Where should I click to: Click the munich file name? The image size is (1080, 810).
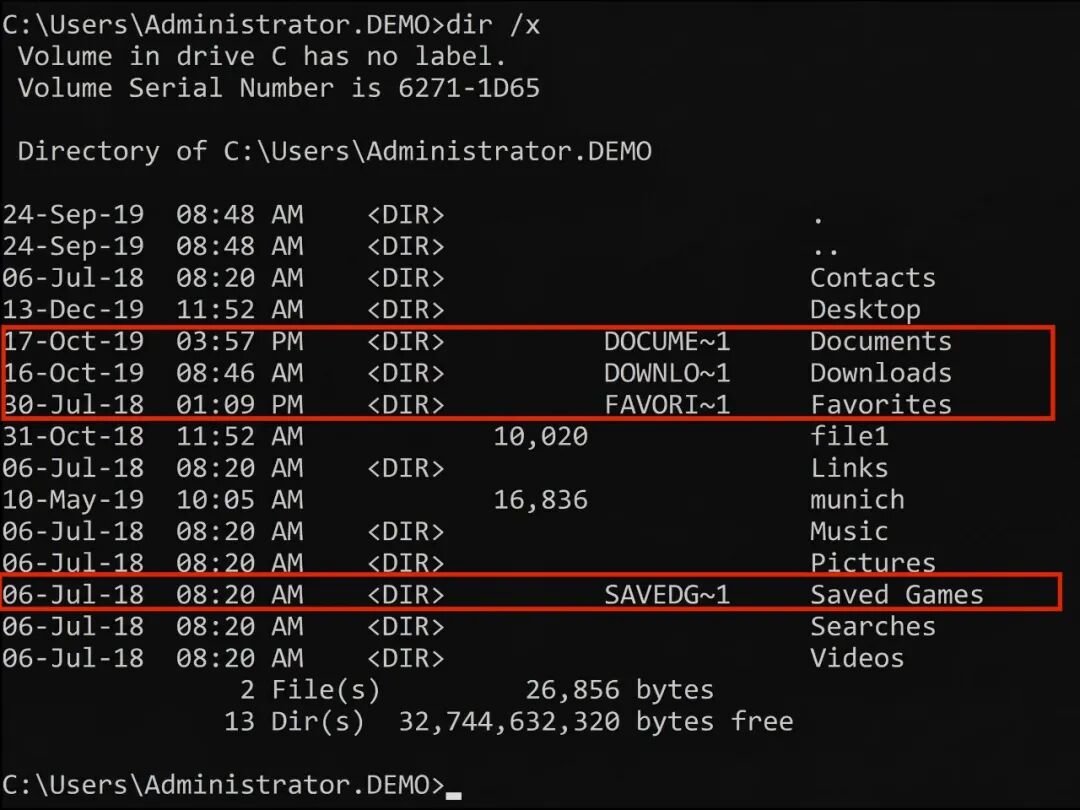tap(858, 500)
